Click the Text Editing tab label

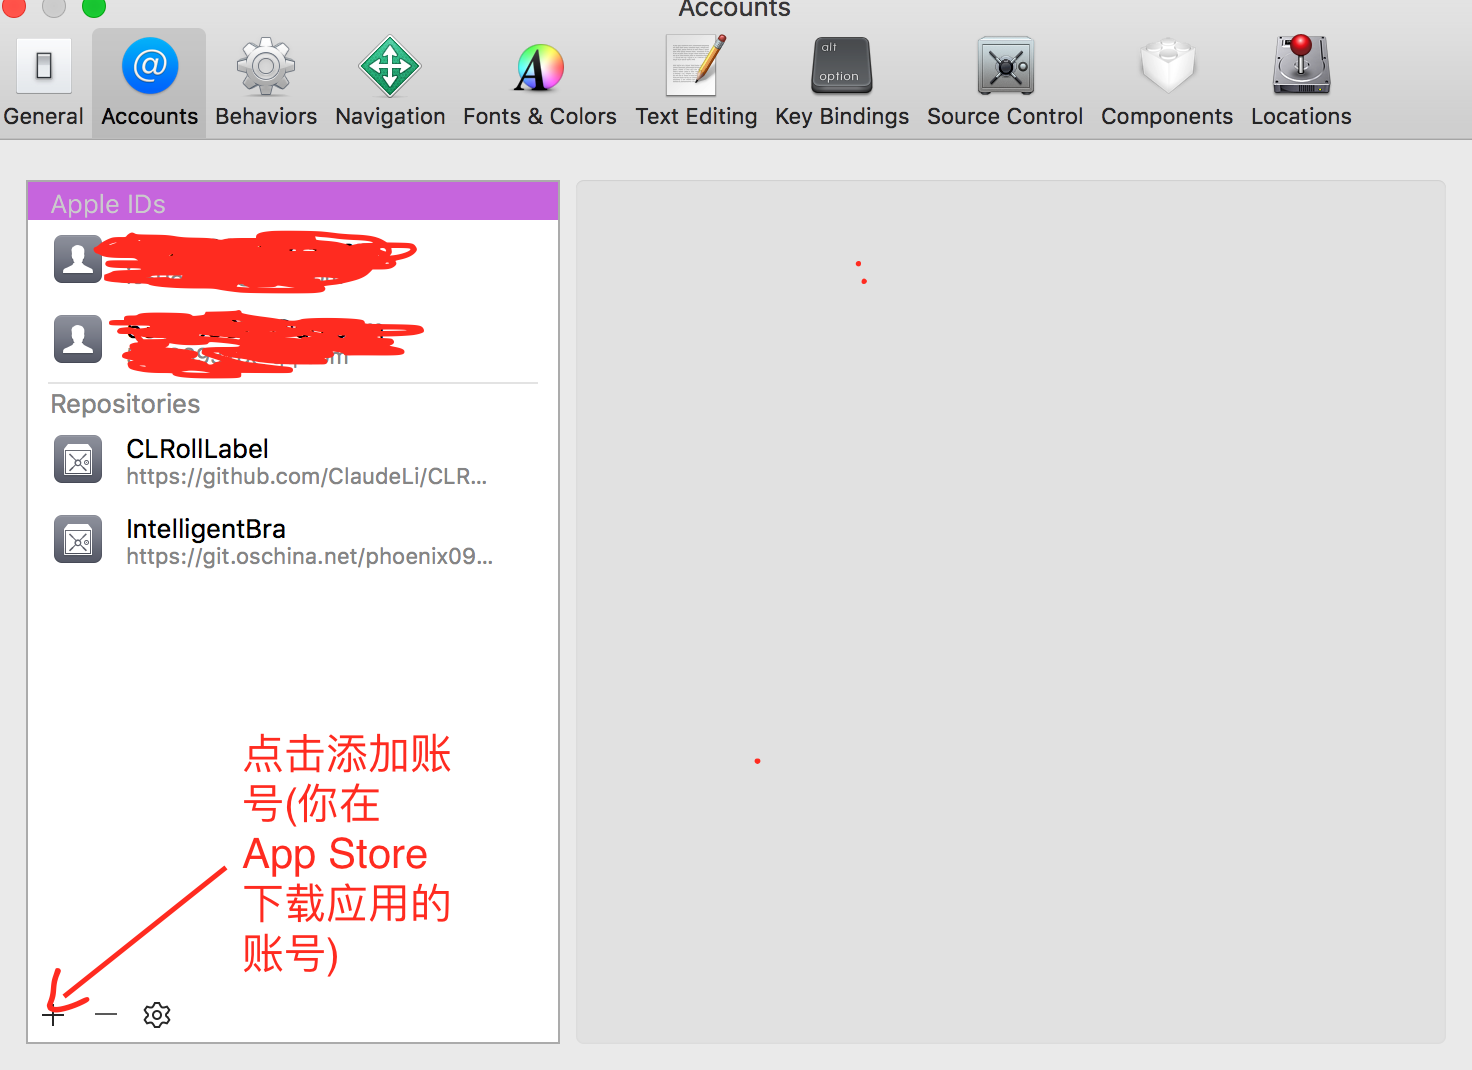click(x=696, y=117)
